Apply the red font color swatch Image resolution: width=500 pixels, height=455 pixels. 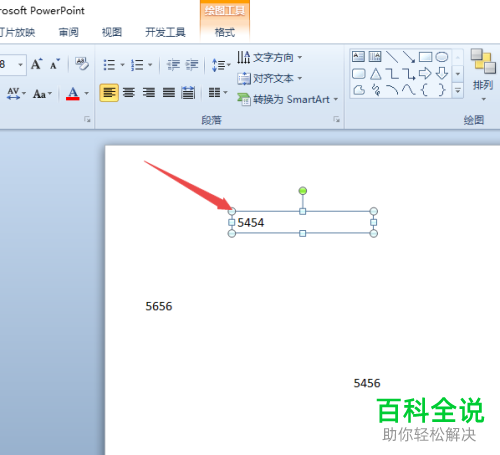(73, 93)
